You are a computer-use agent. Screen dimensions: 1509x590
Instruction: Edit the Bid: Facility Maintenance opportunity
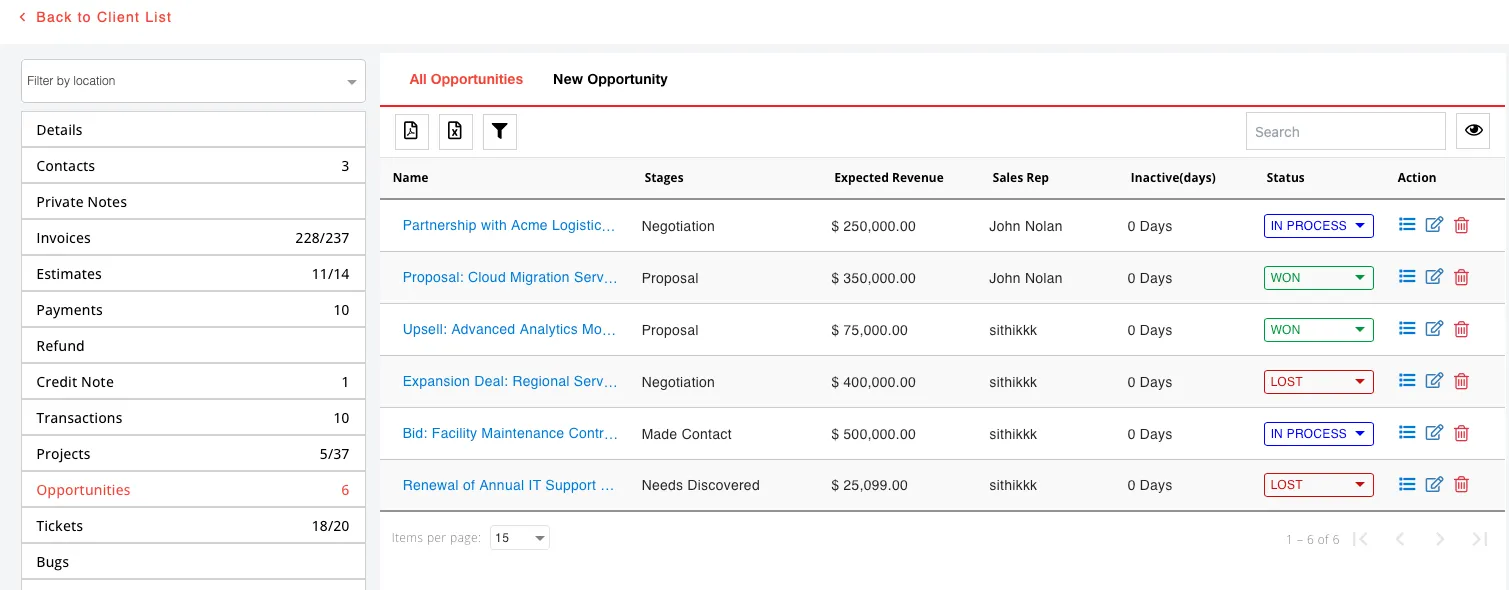pyautogui.click(x=1434, y=433)
